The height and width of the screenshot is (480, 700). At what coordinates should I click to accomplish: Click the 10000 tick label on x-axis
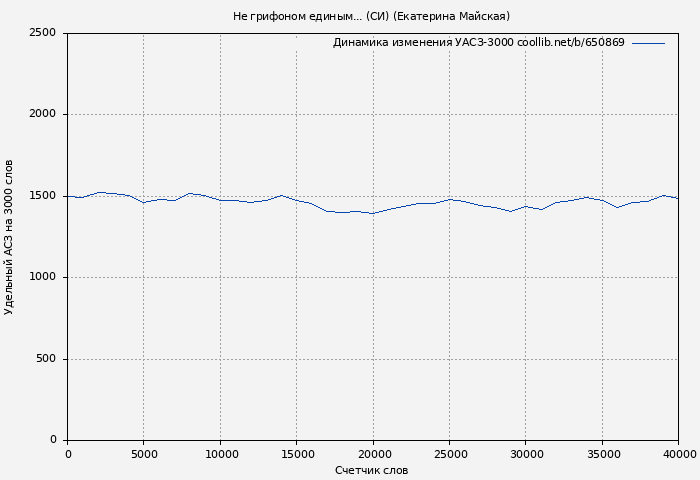tap(220, 454)
